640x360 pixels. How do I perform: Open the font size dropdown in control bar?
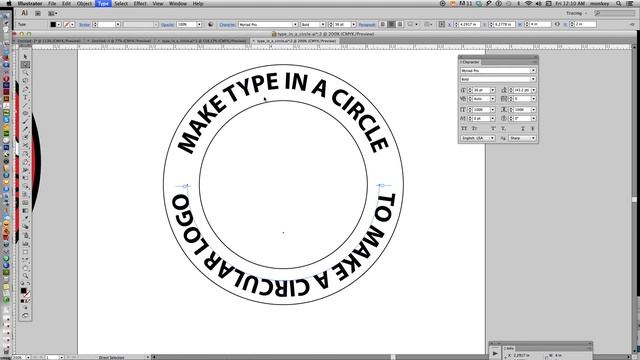pos(353,24)
